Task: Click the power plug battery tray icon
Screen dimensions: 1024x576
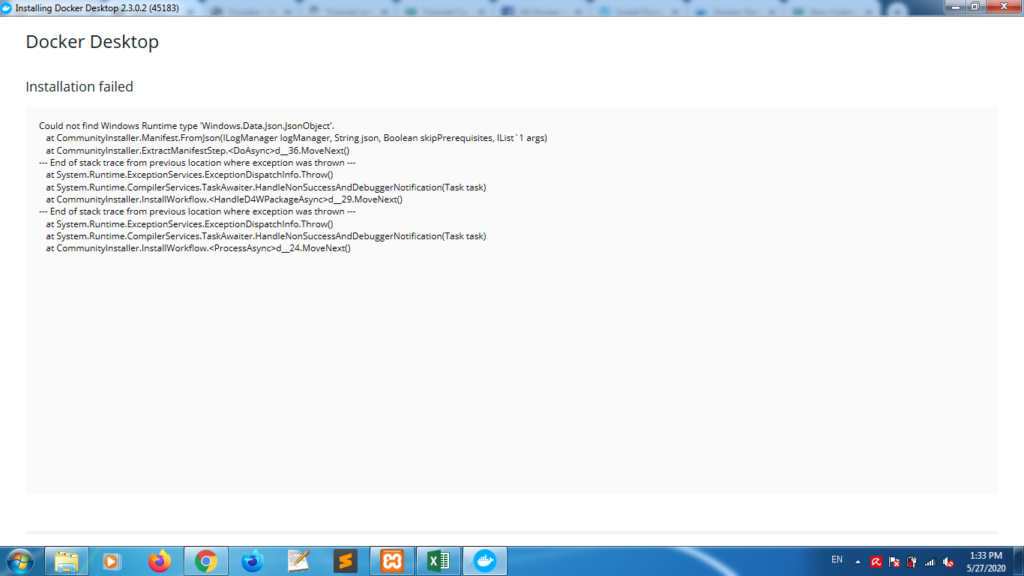Action: coord(912,562)
